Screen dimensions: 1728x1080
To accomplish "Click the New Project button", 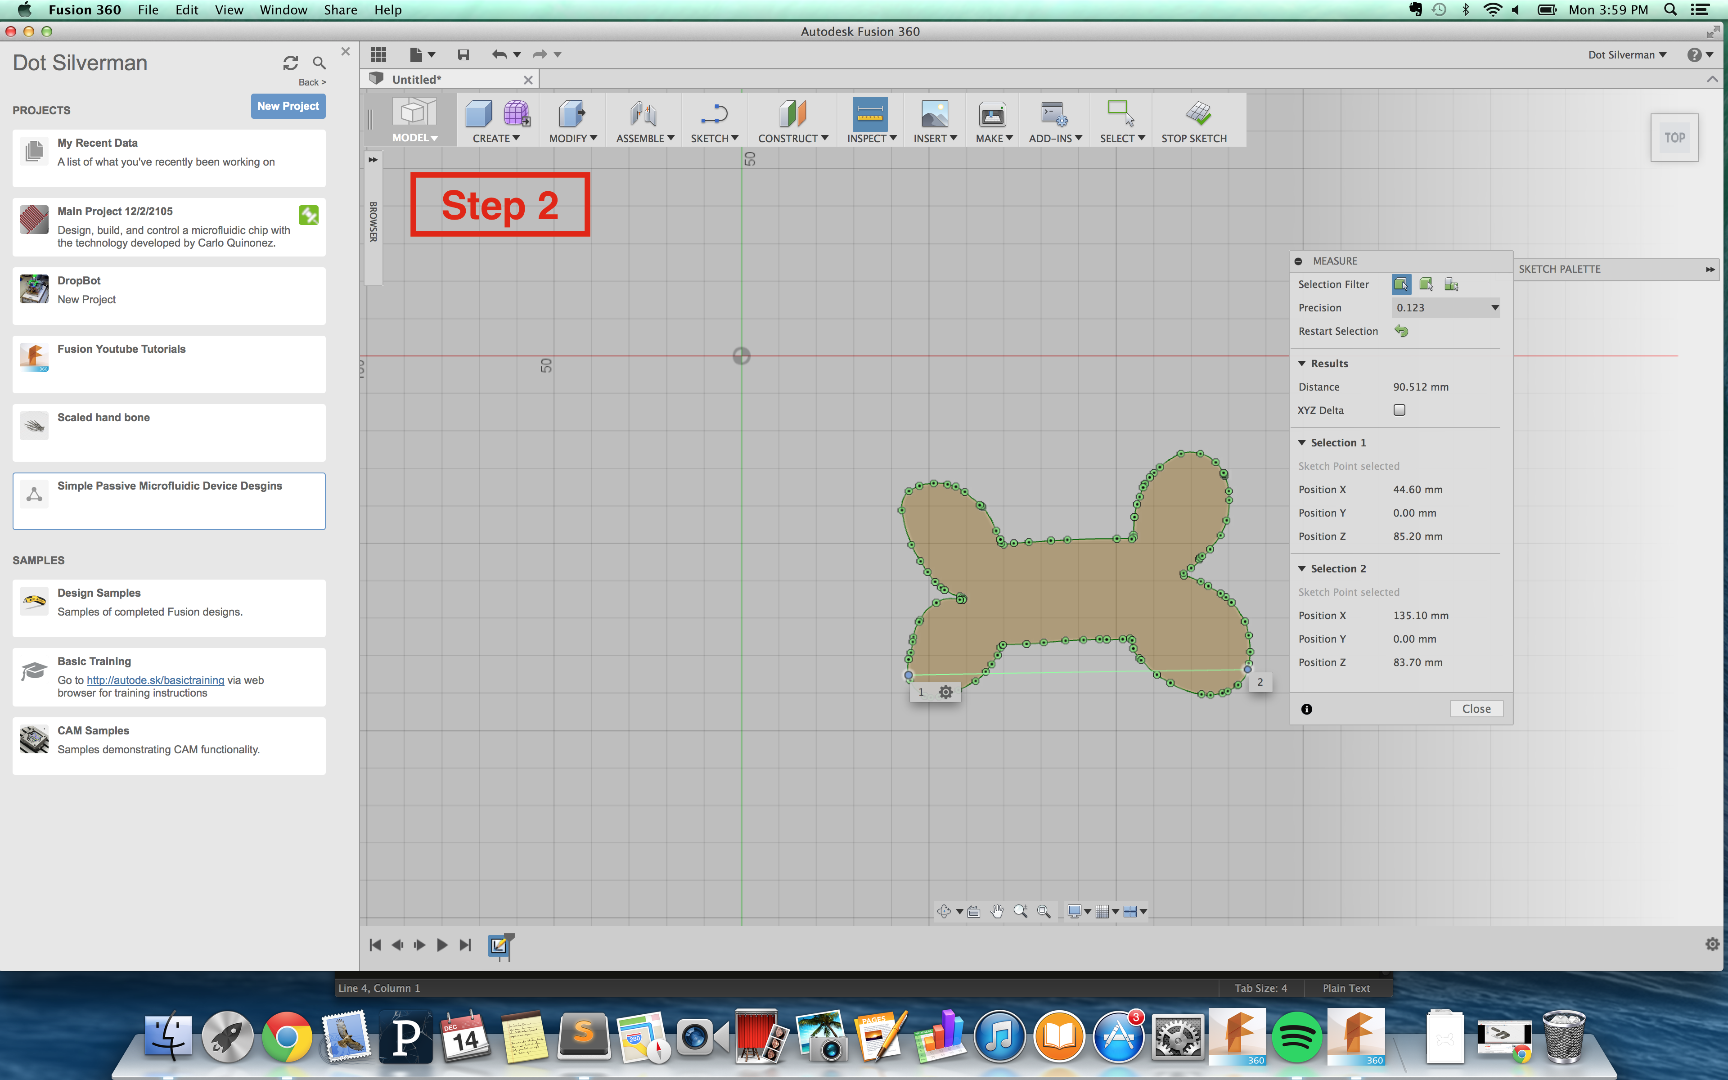I will pyautogui.click(x=288, y=106).
